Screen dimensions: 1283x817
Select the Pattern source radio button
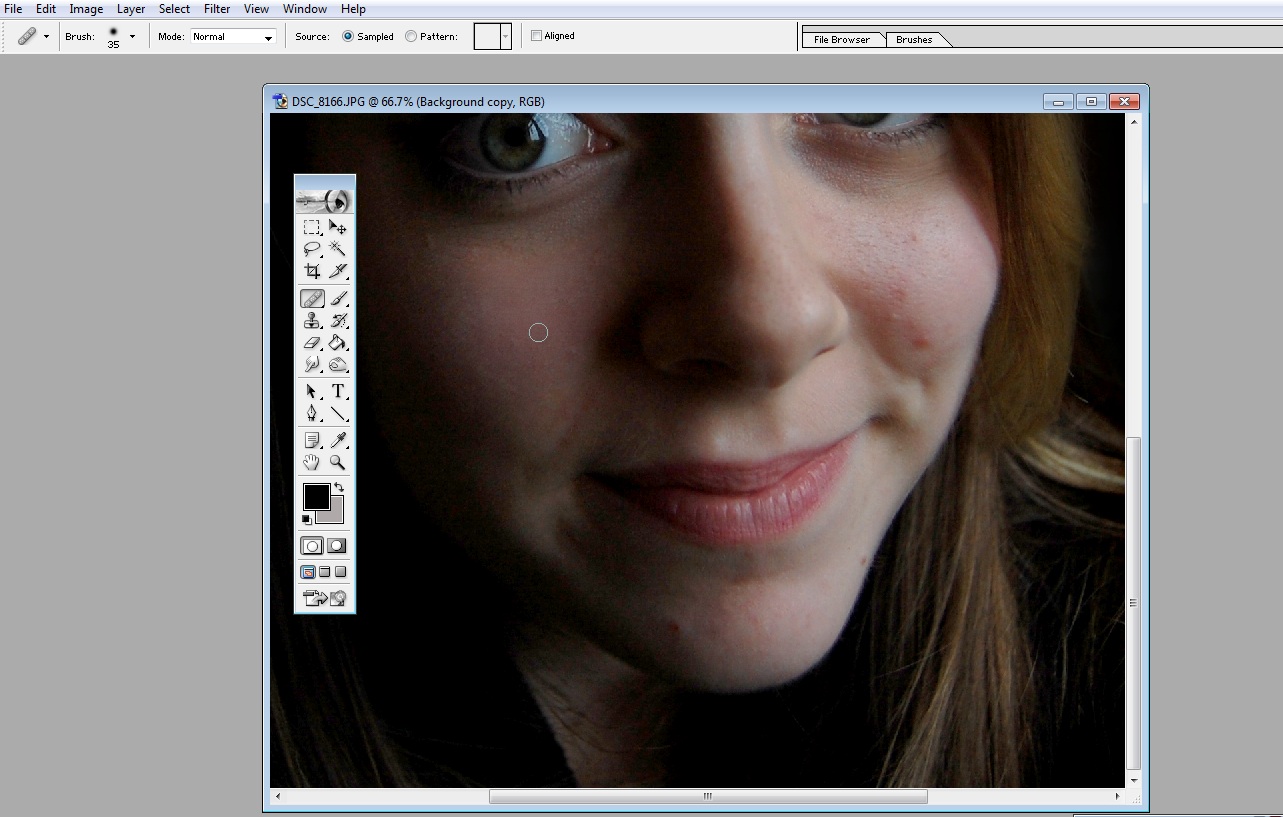coord(411,36)
